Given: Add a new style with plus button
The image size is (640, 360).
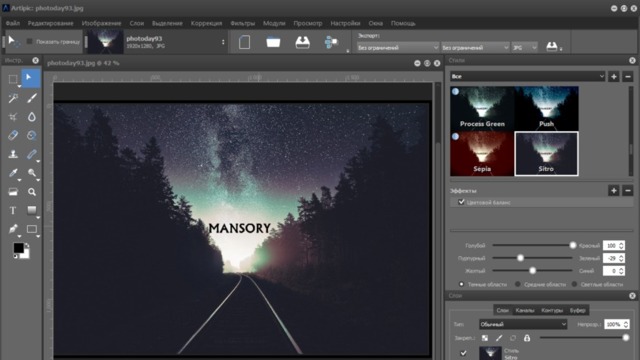Looking at the screenshot, I should click(x=613, y=76).
